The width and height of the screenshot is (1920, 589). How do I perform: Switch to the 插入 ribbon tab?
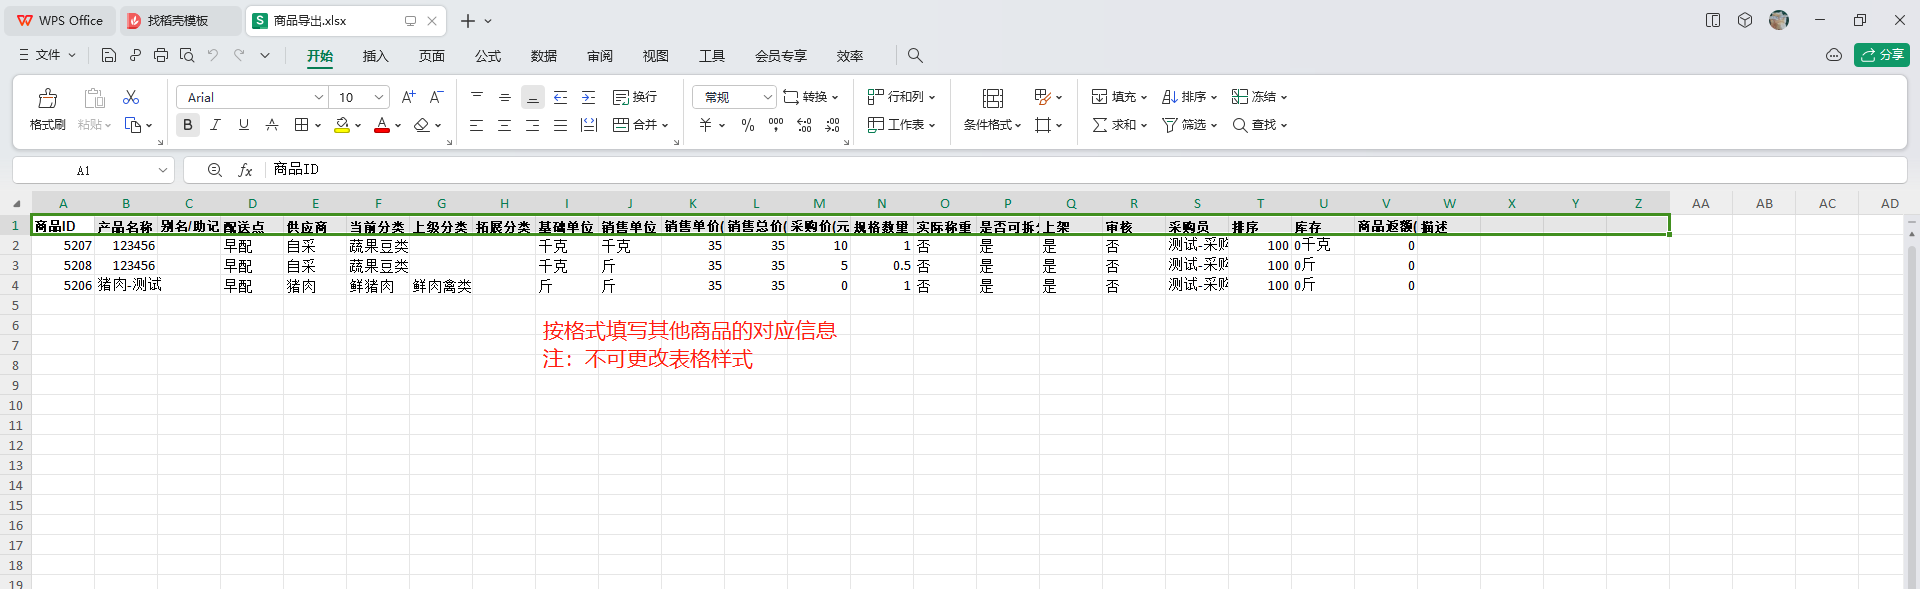375,56
